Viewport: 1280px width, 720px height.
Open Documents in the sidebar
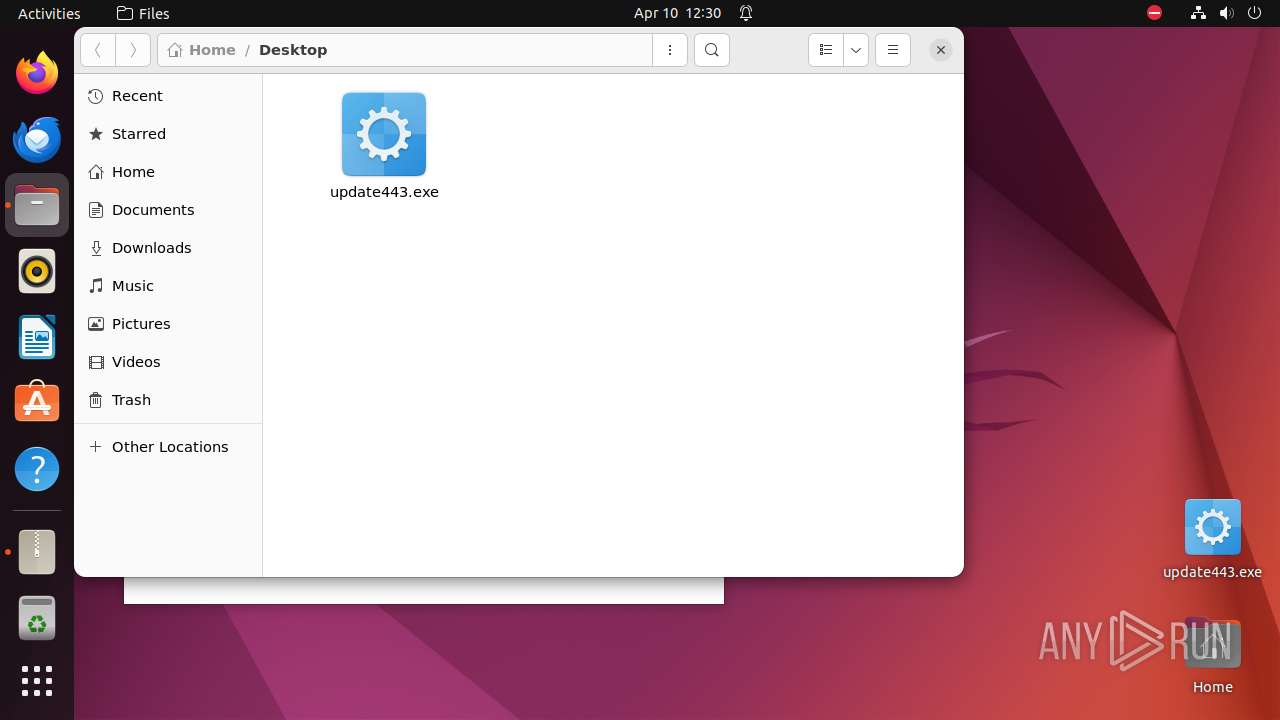point(168,210)
